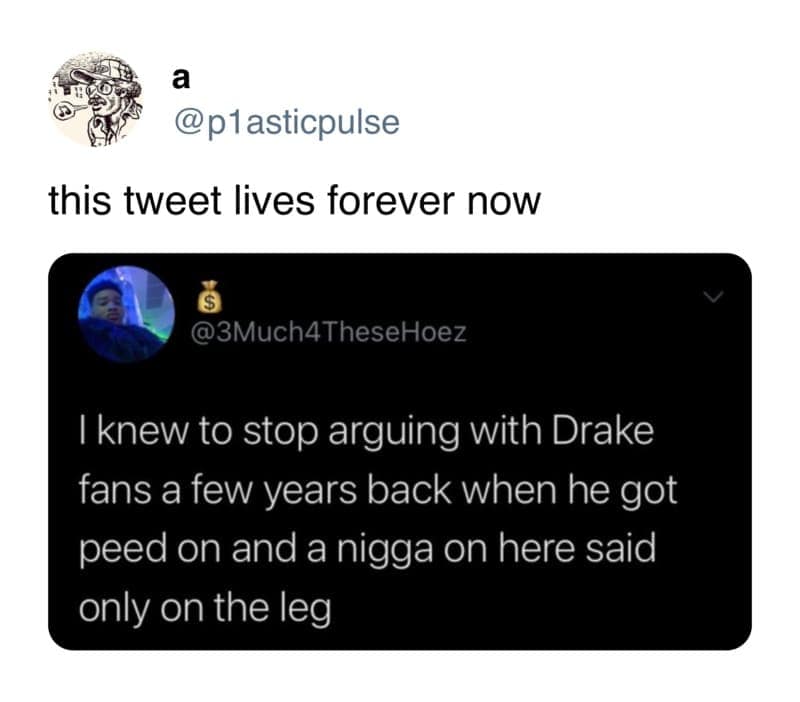800x702 pixels.
Task: Open p1asticpulse's cartoon profile avatar
Action: point(97,99)
